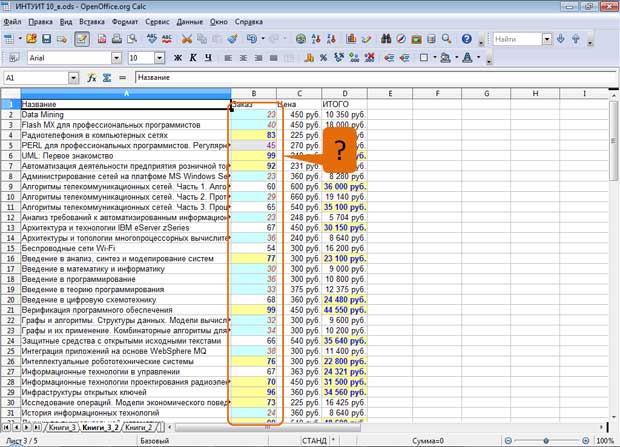Toggle Underline (Ч) formatting

(208, 58)
